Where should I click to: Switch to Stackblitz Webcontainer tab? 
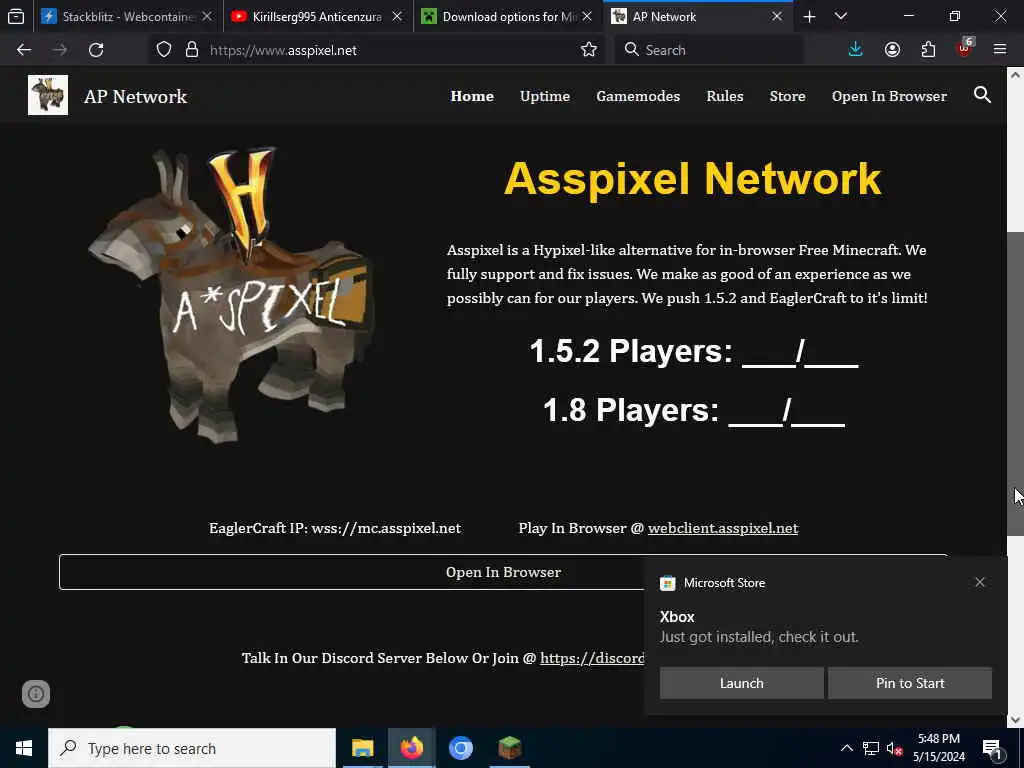[127, 16]
